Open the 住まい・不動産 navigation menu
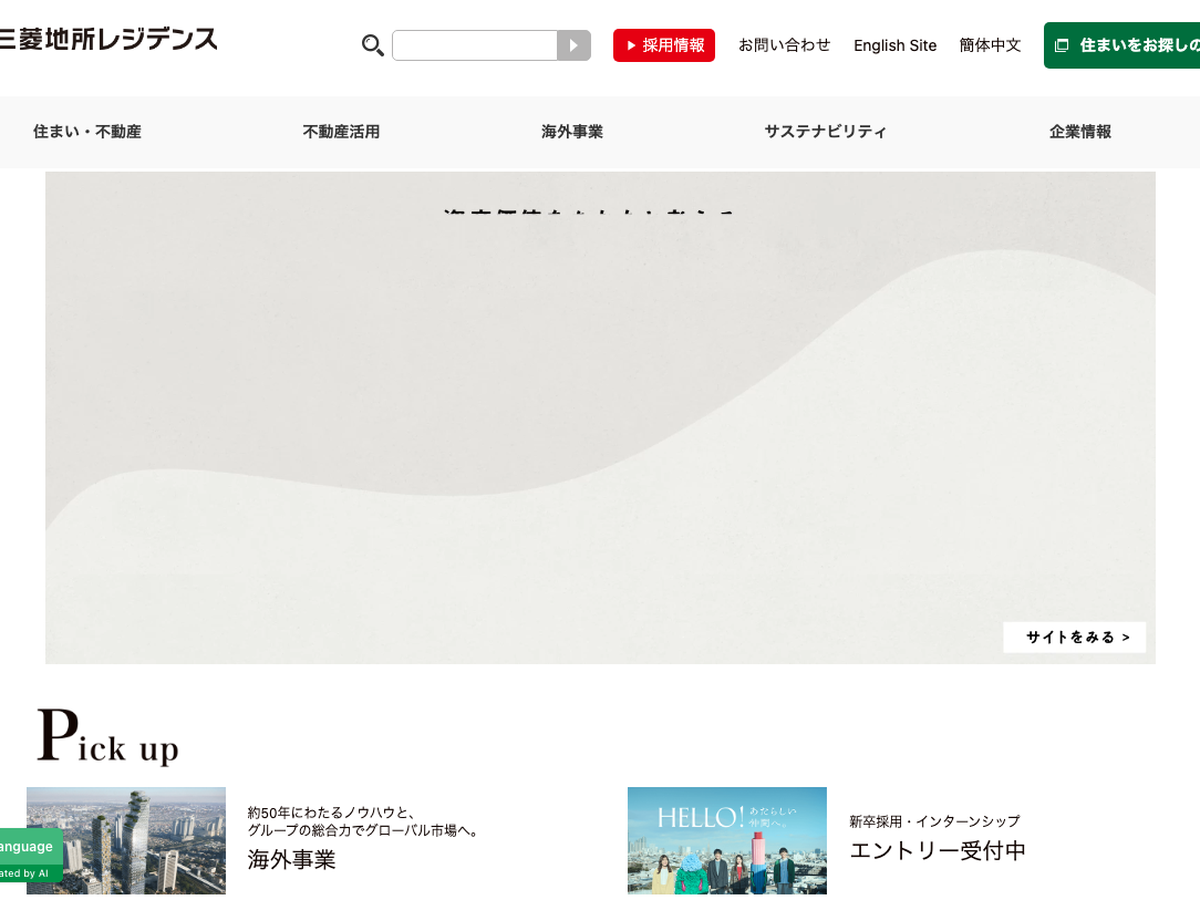This screenshot has width=1200, height=900. [87, 131]
